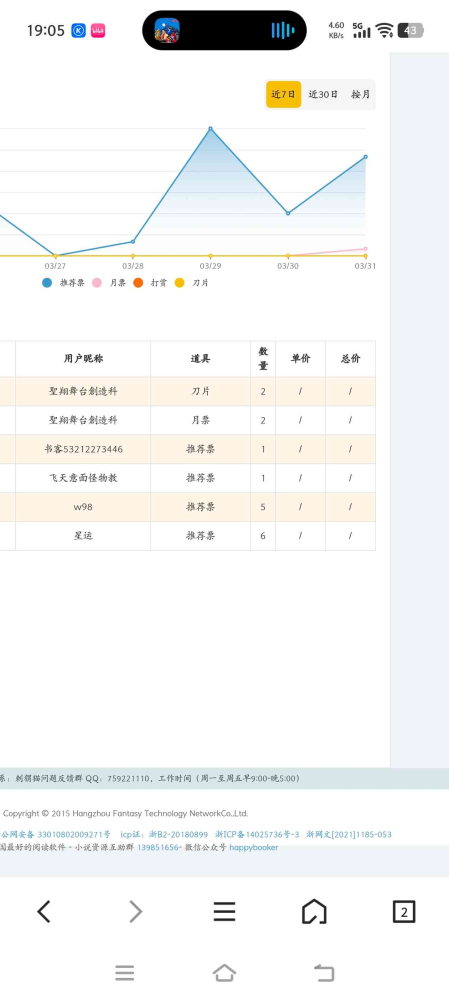Tap the 19:05 clock in status bar

point(46,30)
